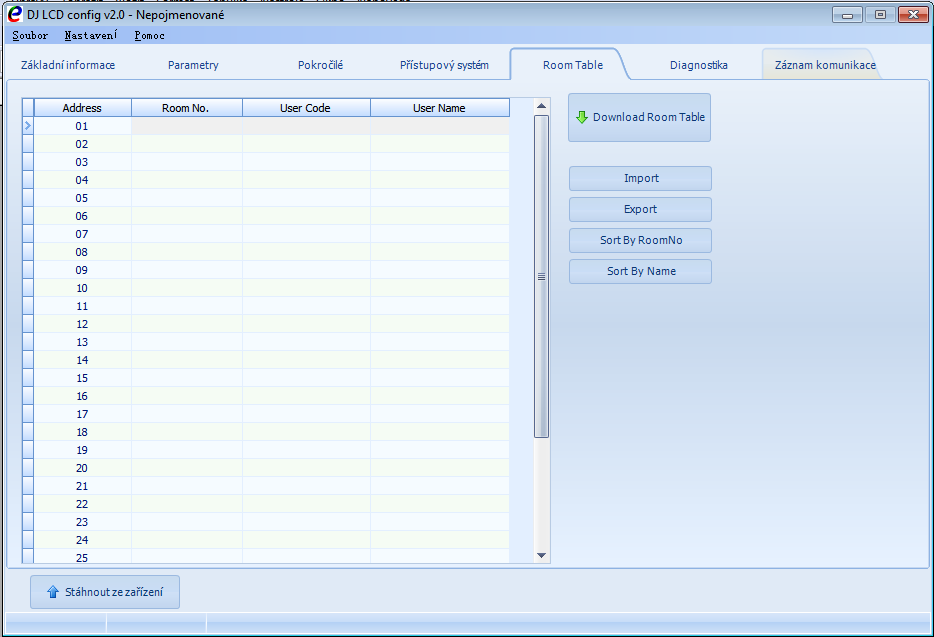Click the Address column header
The height and width of the screenshot is (637, 934).
pyautogui.click(x=82, y=108)
